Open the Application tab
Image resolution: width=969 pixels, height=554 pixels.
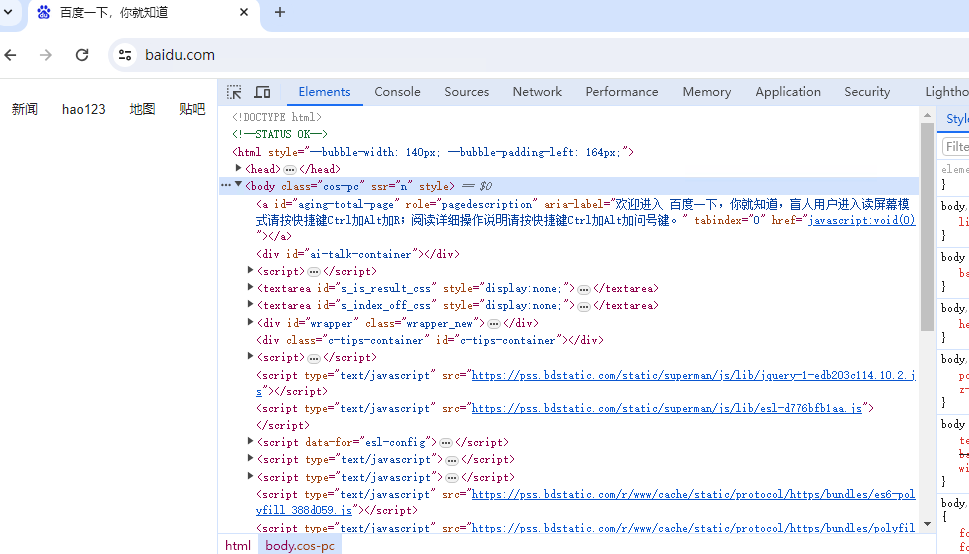(x=788, y=92)
